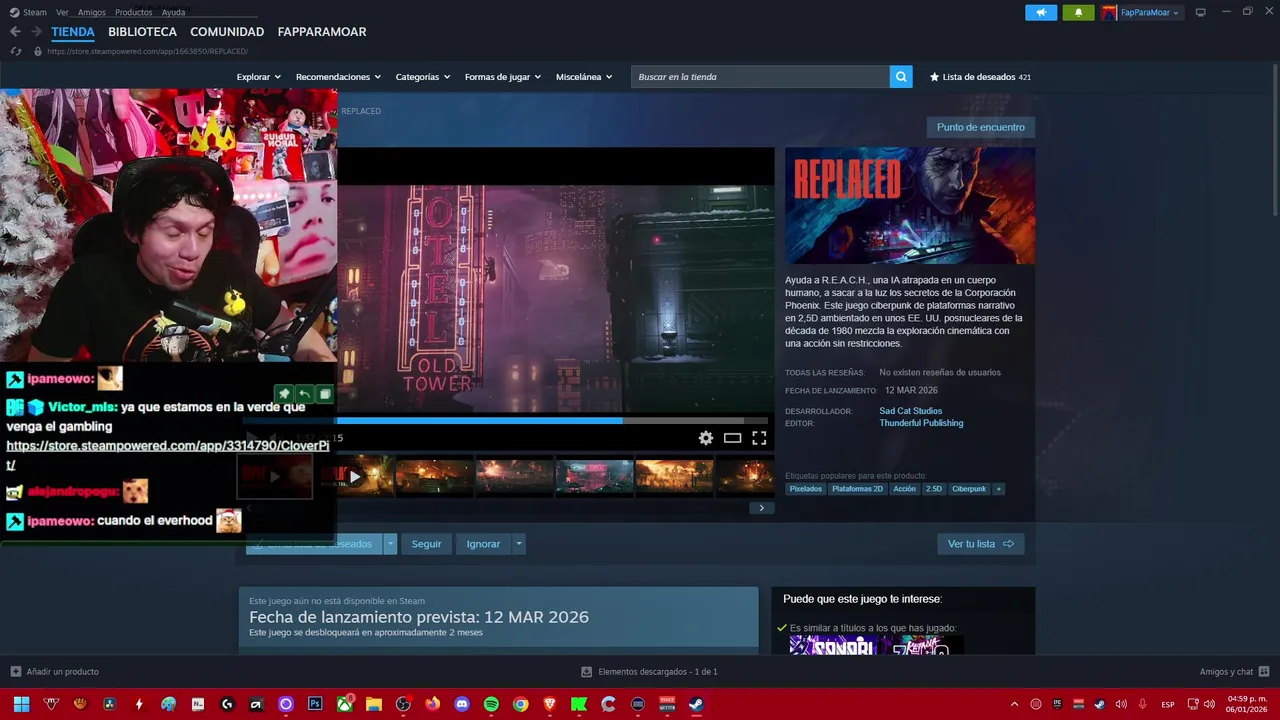The image size is (1280, 720).
Task: Open the Sad Cat Studios developer link
Action: point(910,411)
